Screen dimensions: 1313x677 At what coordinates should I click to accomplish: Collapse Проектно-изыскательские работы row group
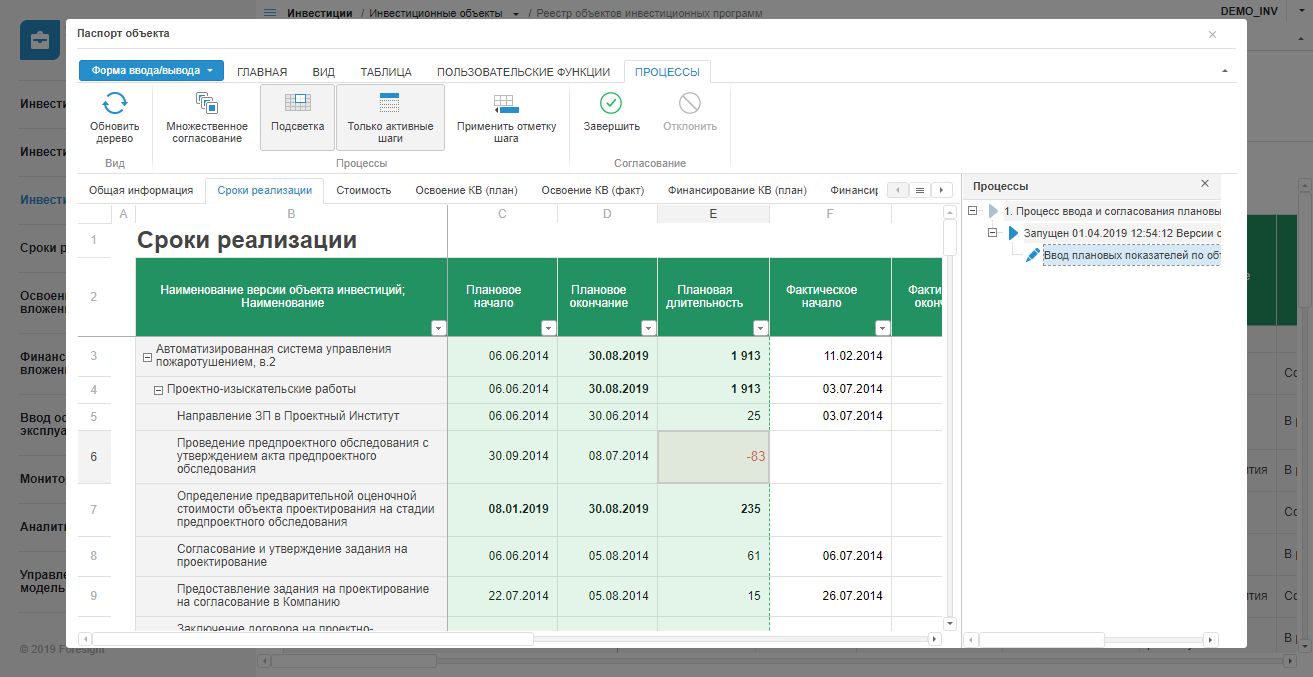click(158, 390)
